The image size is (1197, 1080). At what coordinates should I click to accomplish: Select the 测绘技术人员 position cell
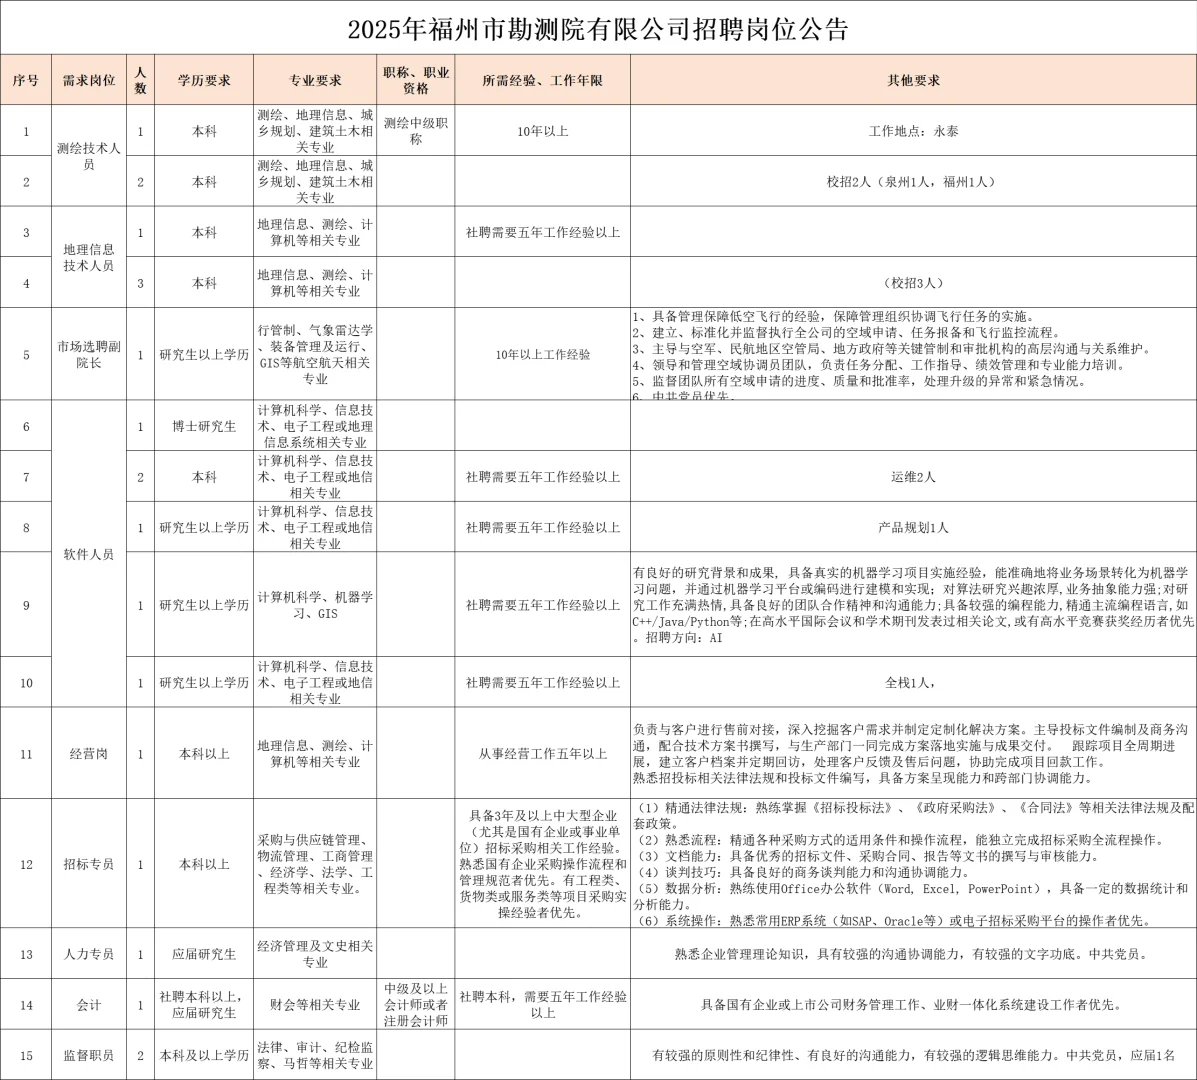coord(89,156)
